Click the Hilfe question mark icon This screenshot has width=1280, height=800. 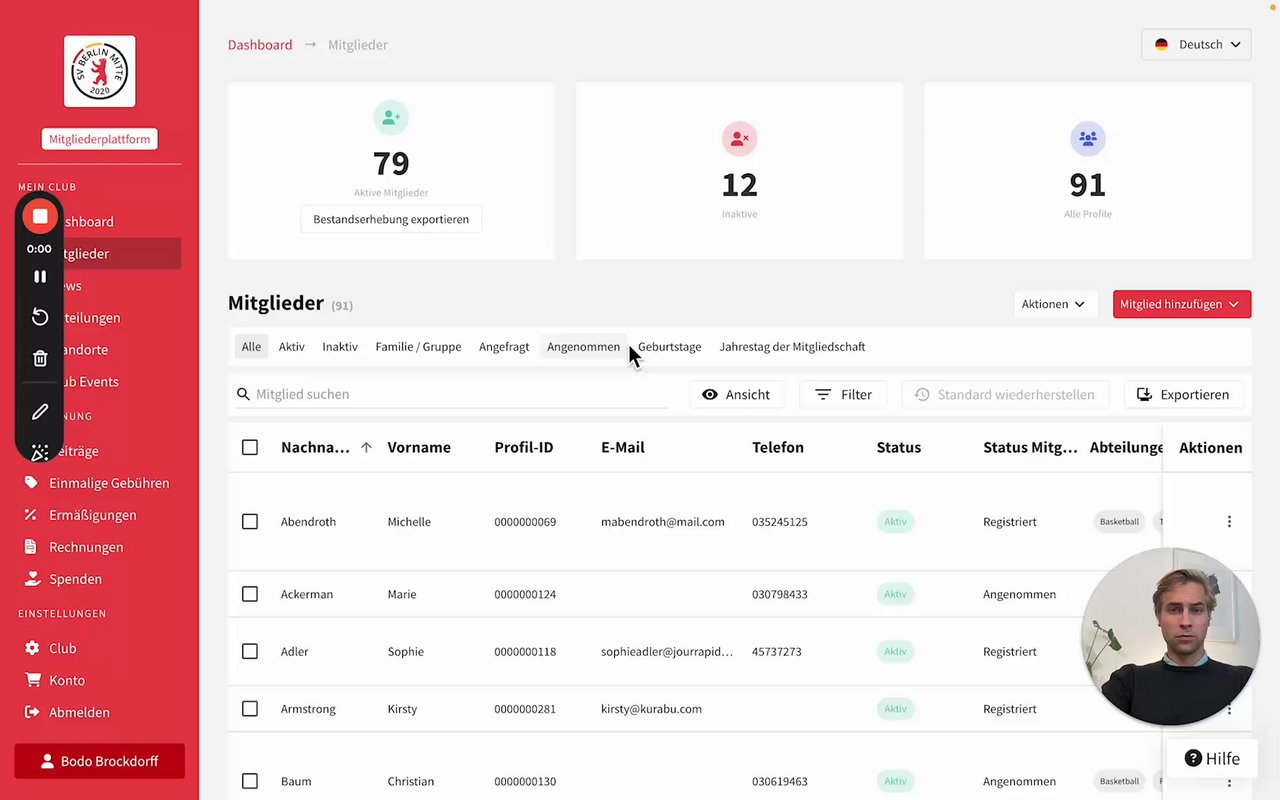pyautogui.click(x=1193, y=759)
